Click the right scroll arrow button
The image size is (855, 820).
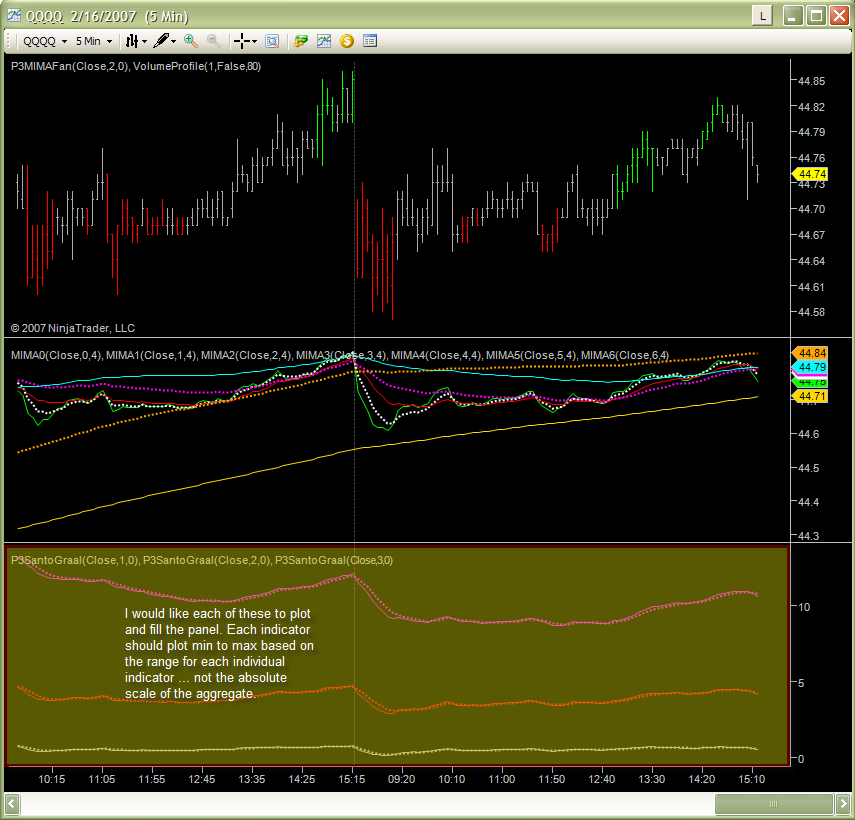(842, 804)
